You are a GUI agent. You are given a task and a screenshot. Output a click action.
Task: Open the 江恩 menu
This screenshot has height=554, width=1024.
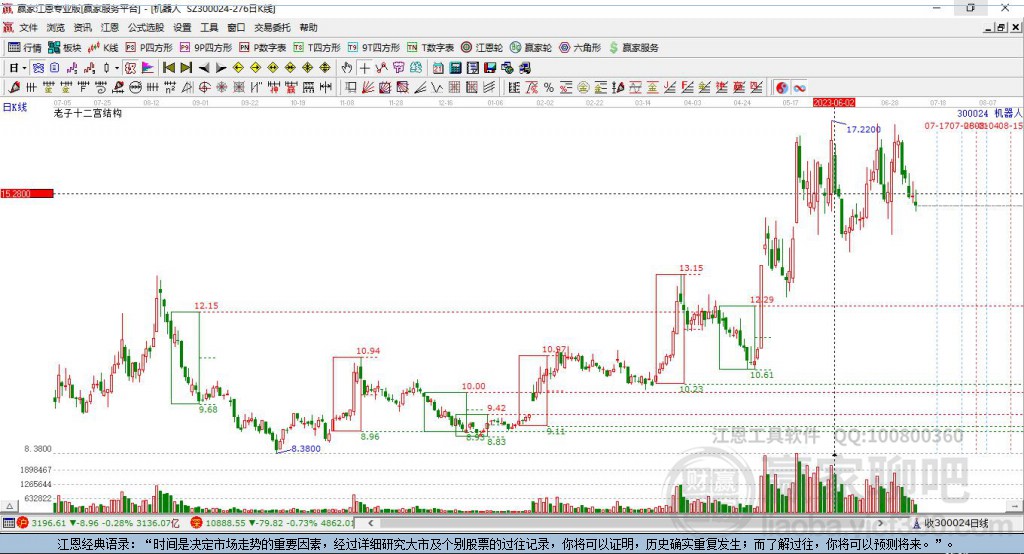tap(110, 27)
